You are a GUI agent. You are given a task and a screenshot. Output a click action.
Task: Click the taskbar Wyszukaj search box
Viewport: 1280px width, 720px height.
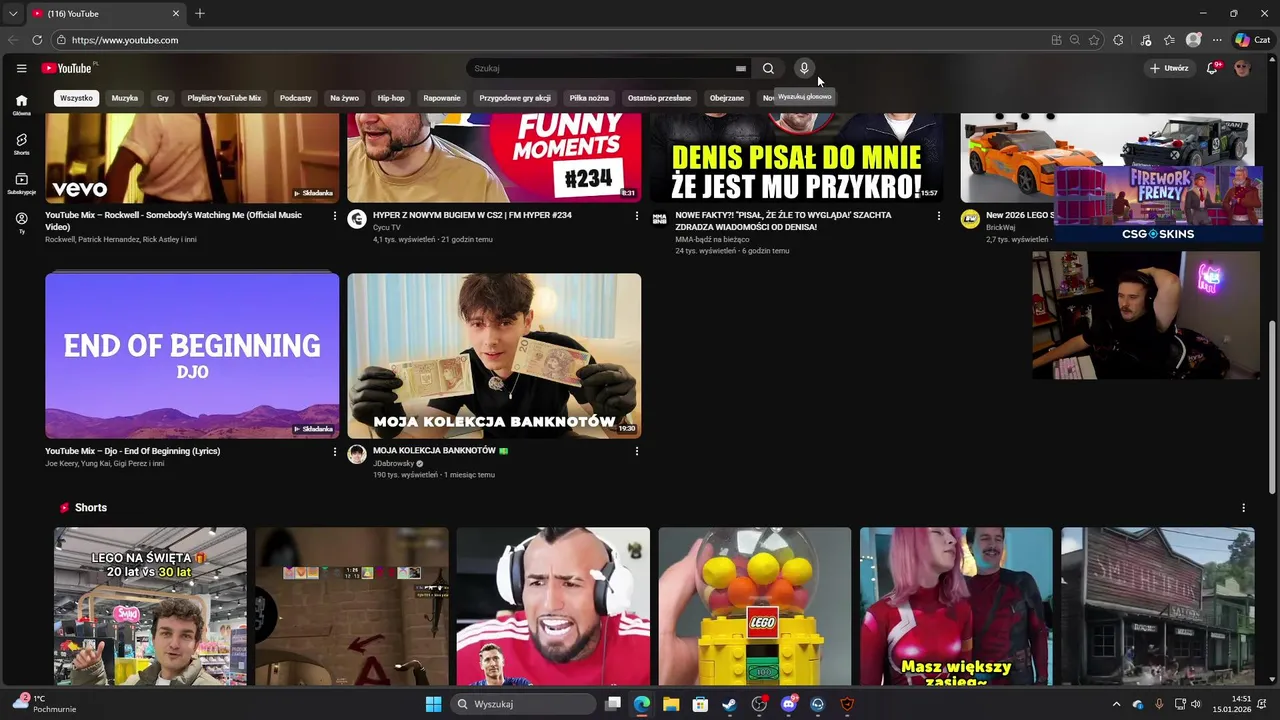point(523,704)
